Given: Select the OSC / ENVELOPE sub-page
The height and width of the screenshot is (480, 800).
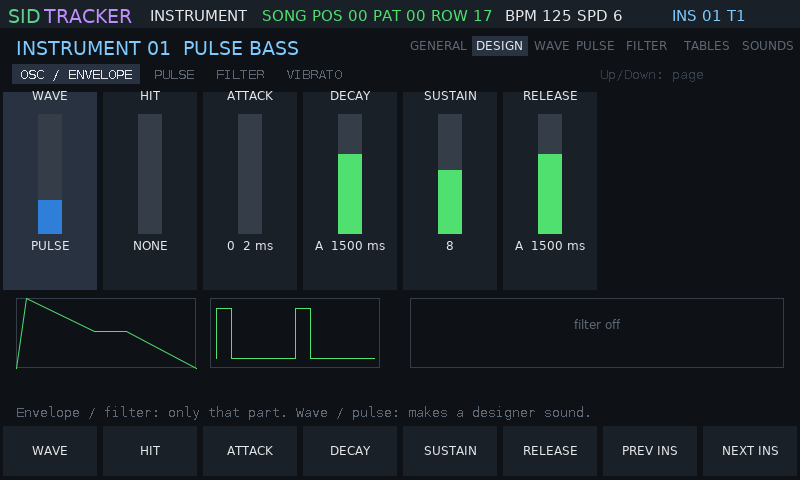Looking at the screenshot, I should tap(76, 74).
